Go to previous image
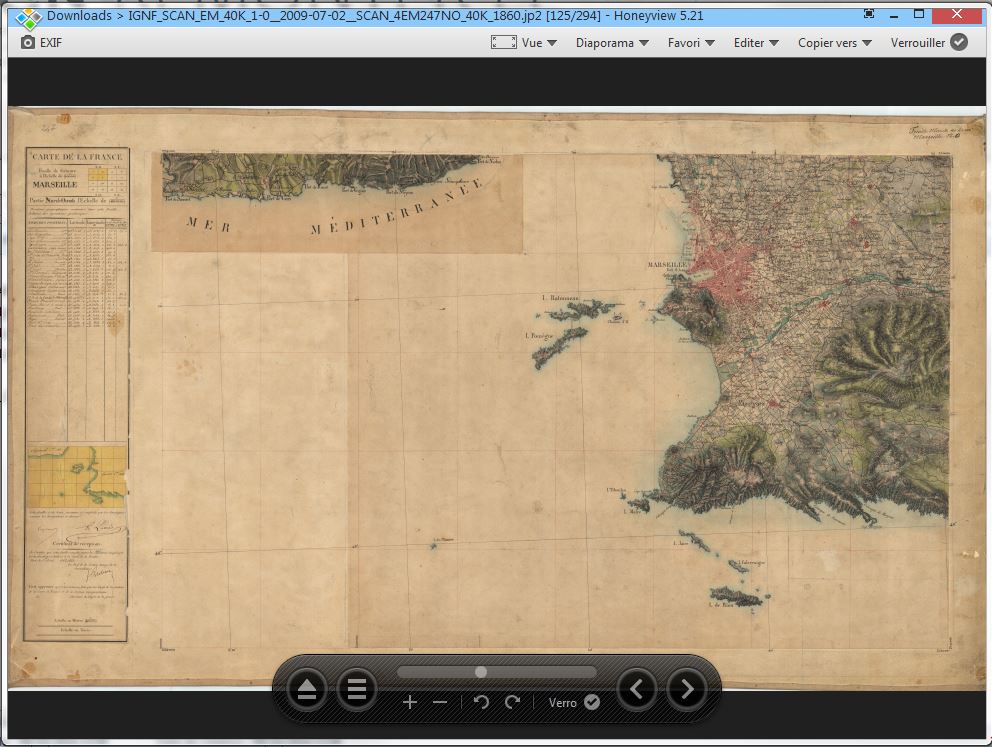 tap(637, 689)
